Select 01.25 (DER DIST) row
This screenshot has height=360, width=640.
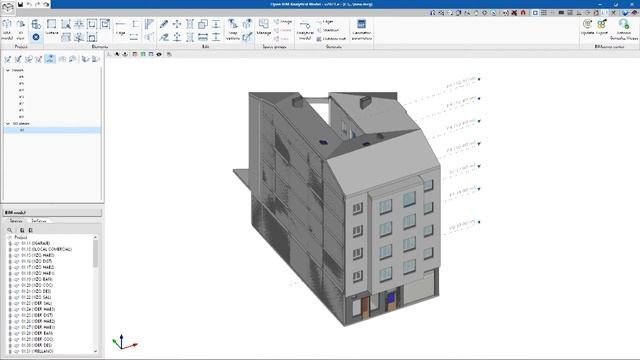coord(37,316)
